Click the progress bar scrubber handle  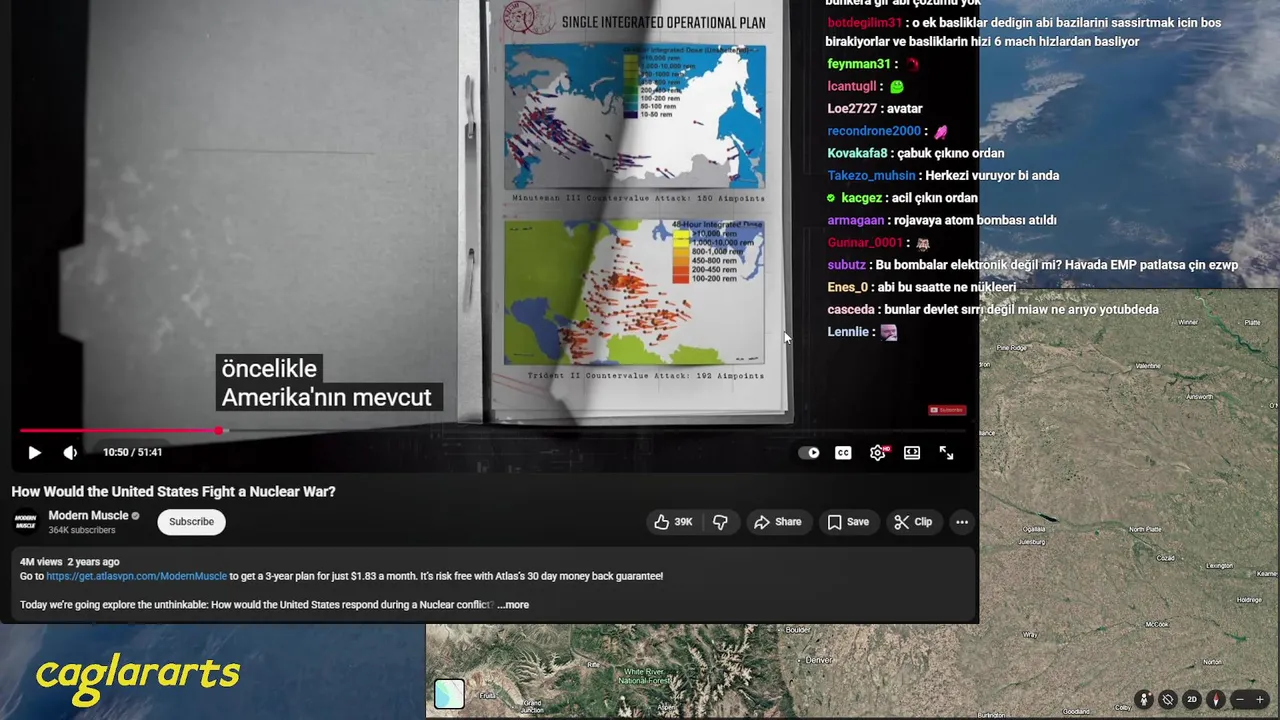(219, 431)
